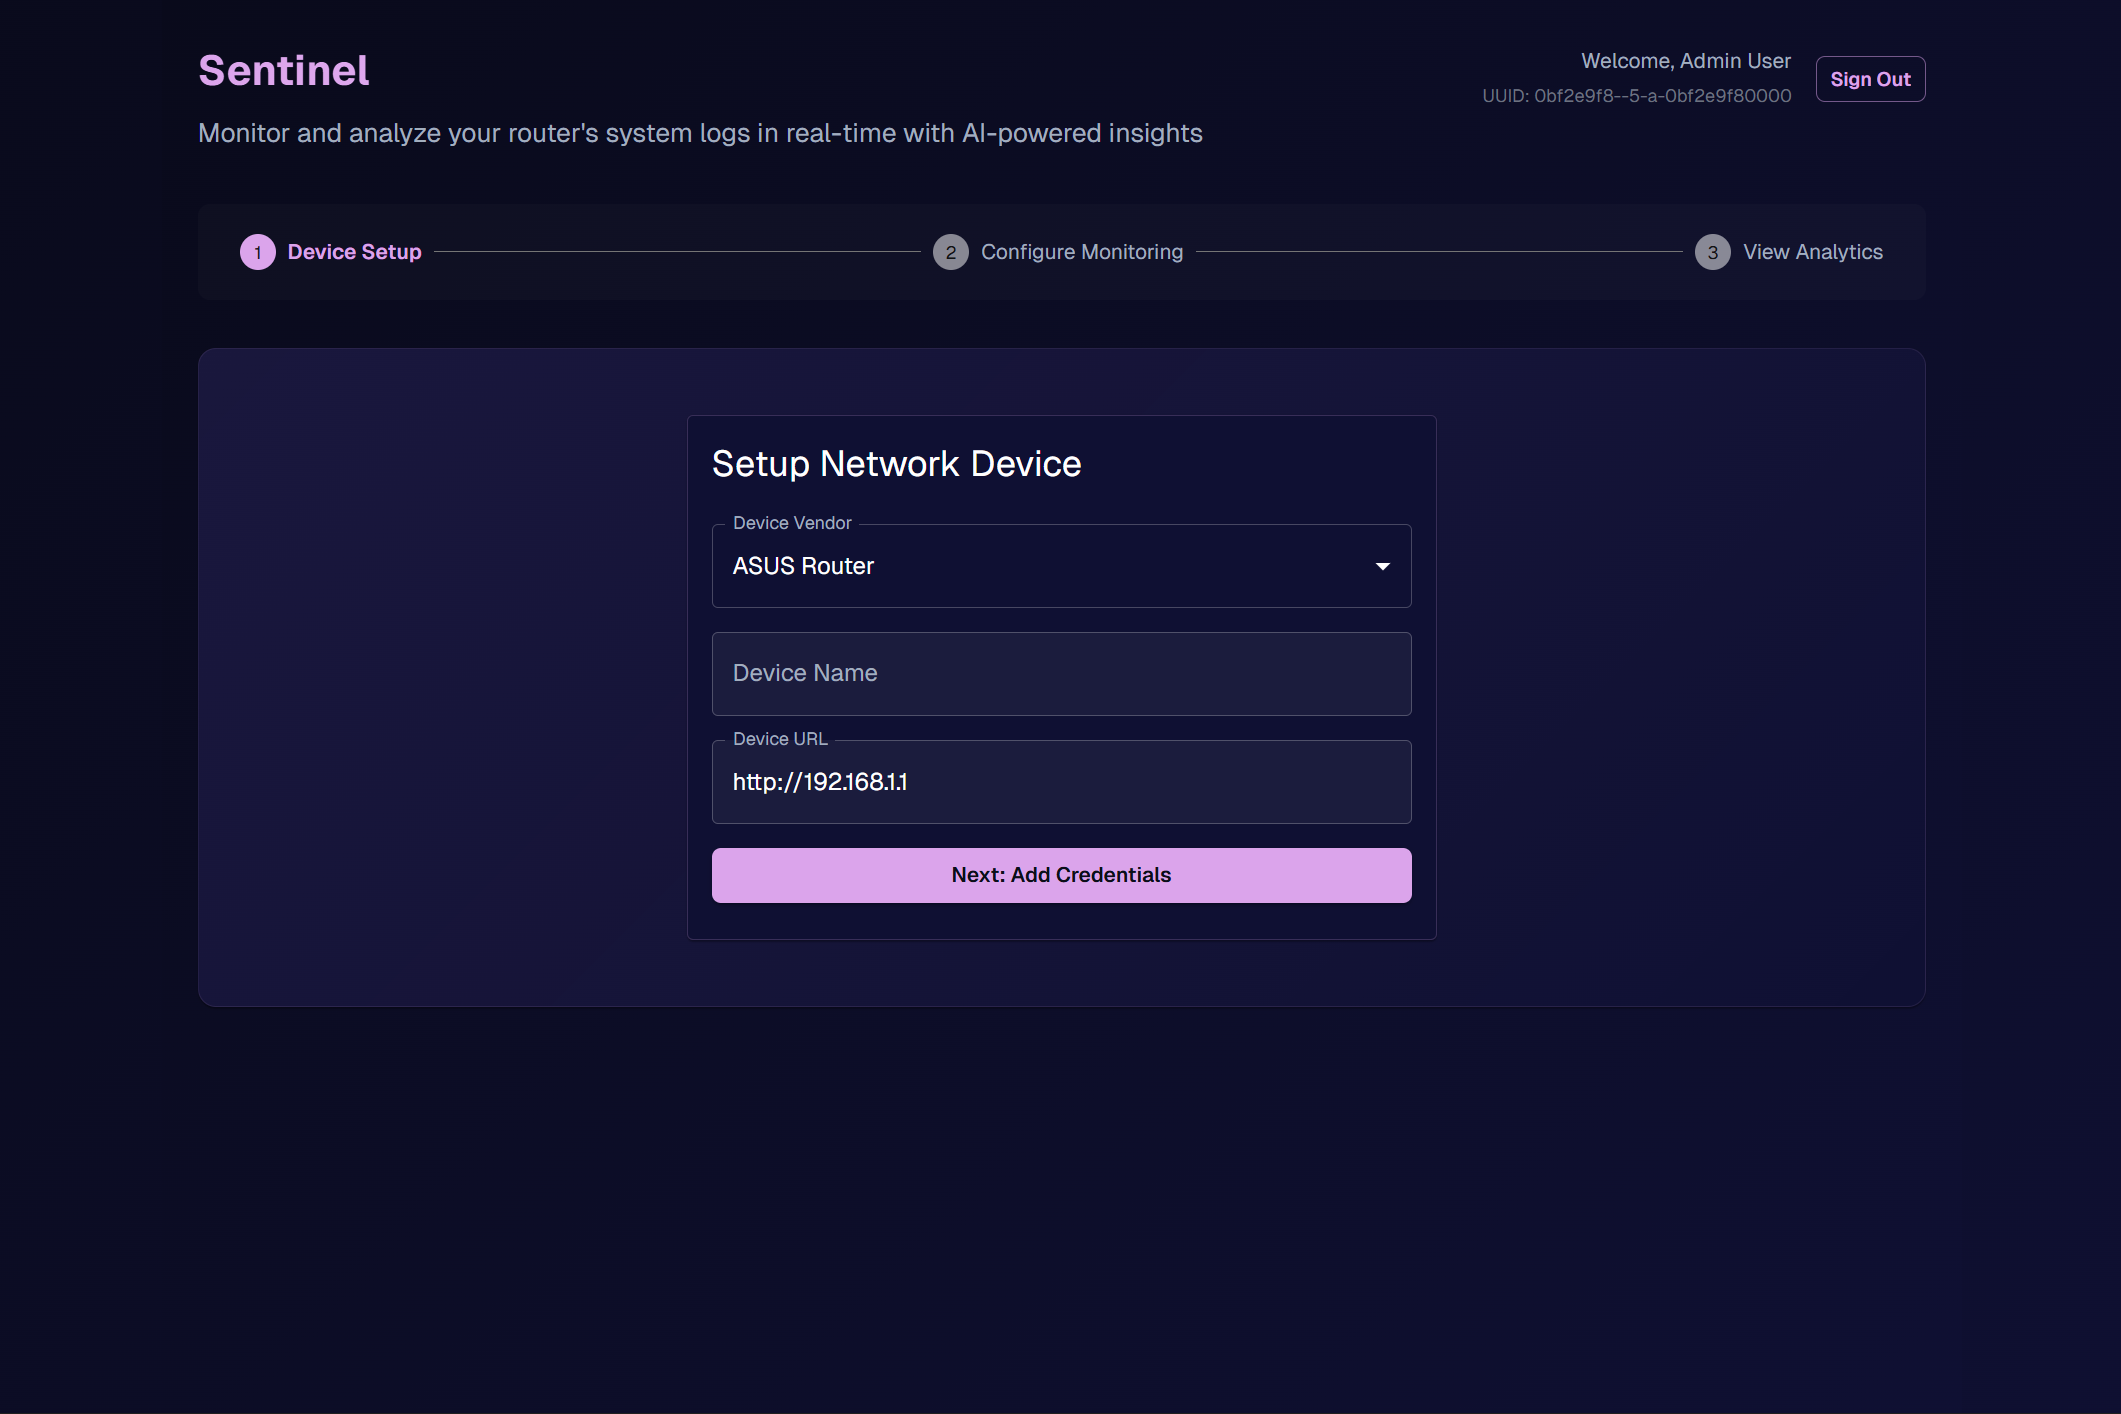Click the step 3 circle icon

[1712, 252]
